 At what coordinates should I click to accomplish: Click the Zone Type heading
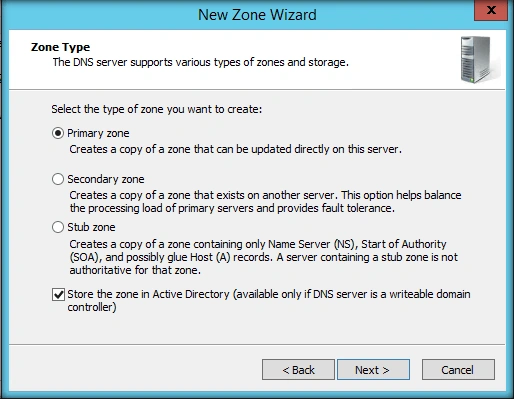tap(60, 47)
